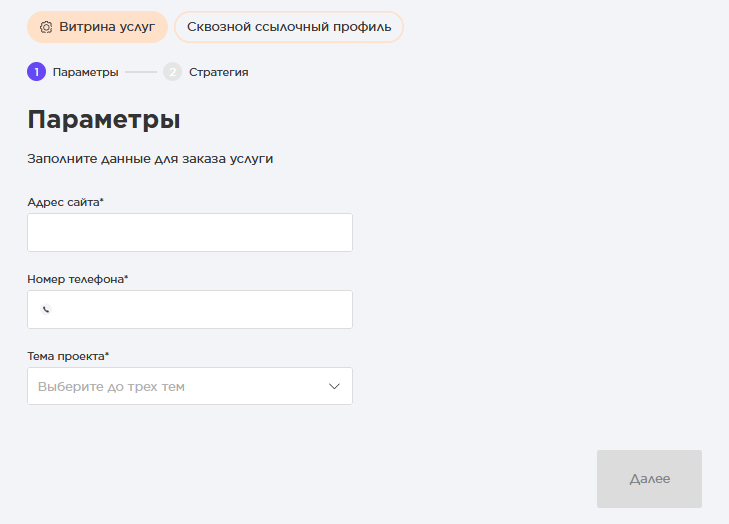Click the Адрес сайта* field label

66,202
